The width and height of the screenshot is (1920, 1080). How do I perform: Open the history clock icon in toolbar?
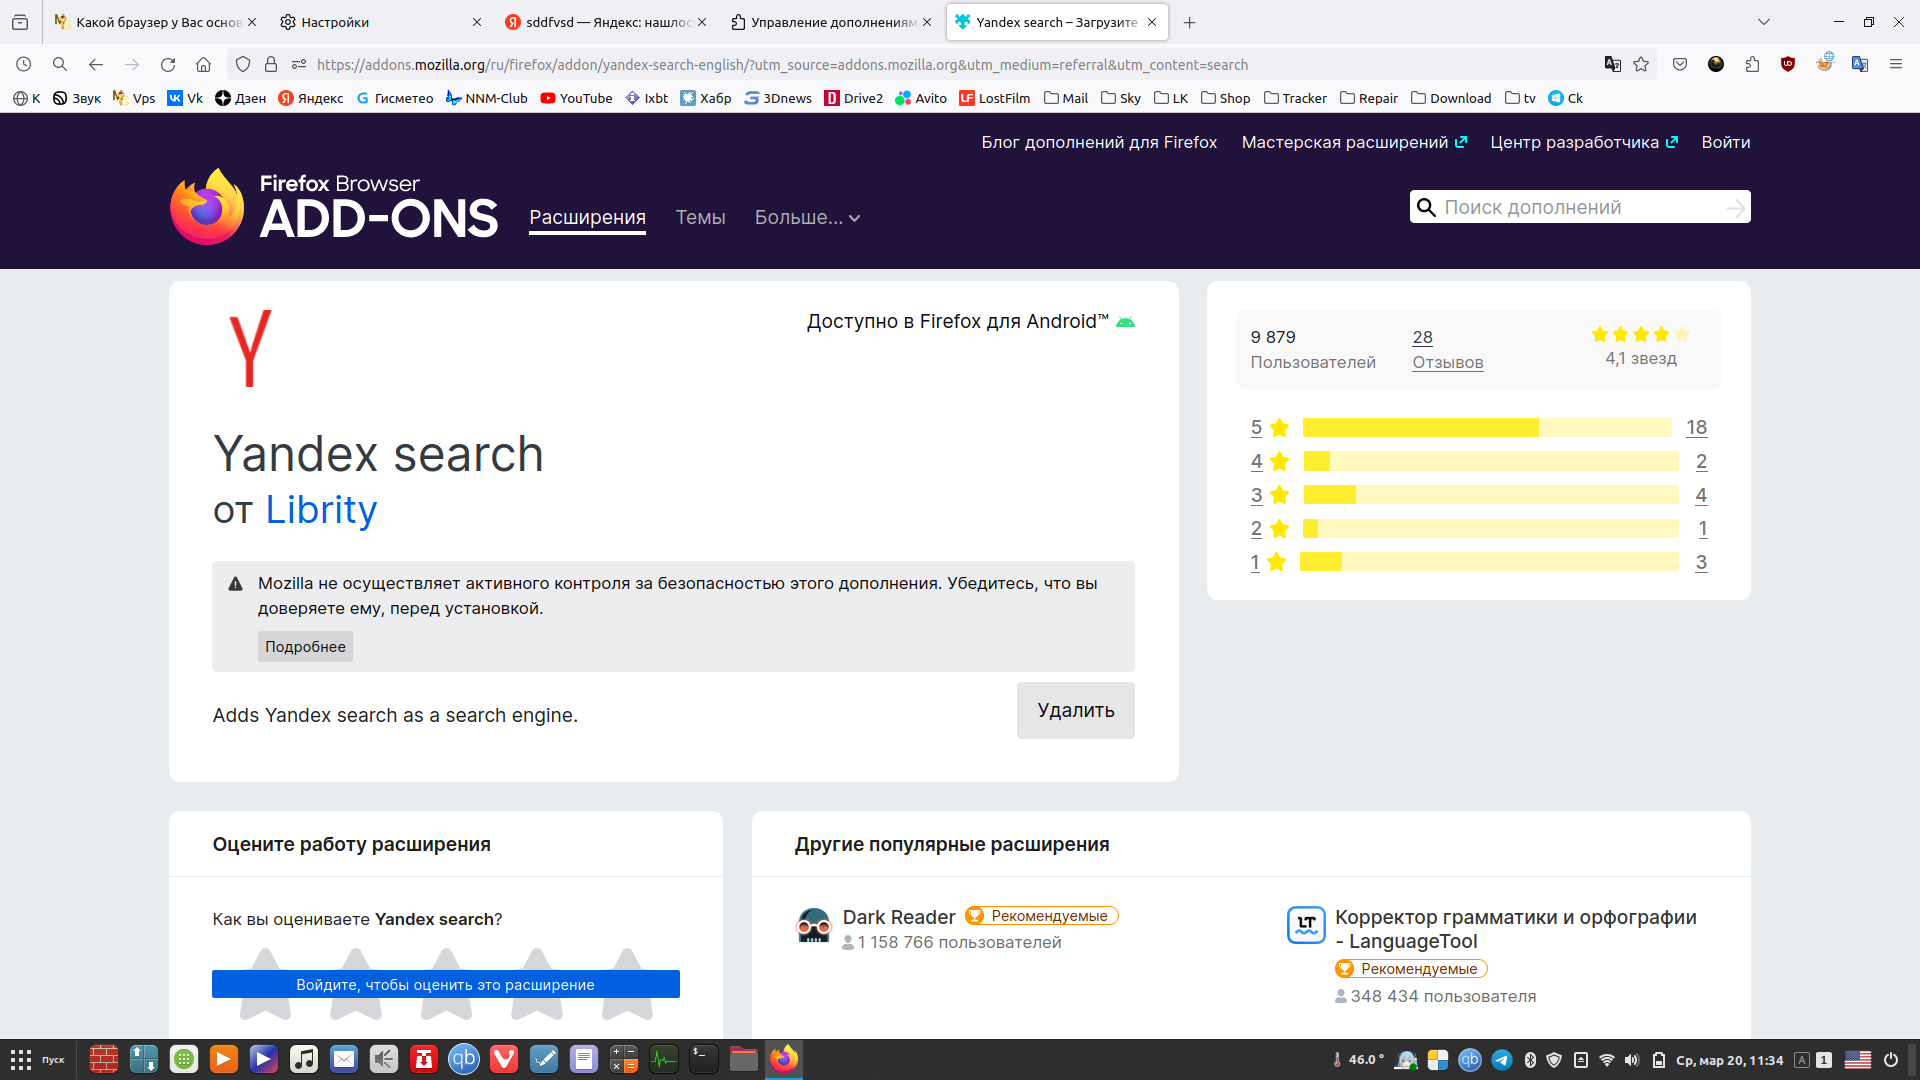(x=24, y=64)
